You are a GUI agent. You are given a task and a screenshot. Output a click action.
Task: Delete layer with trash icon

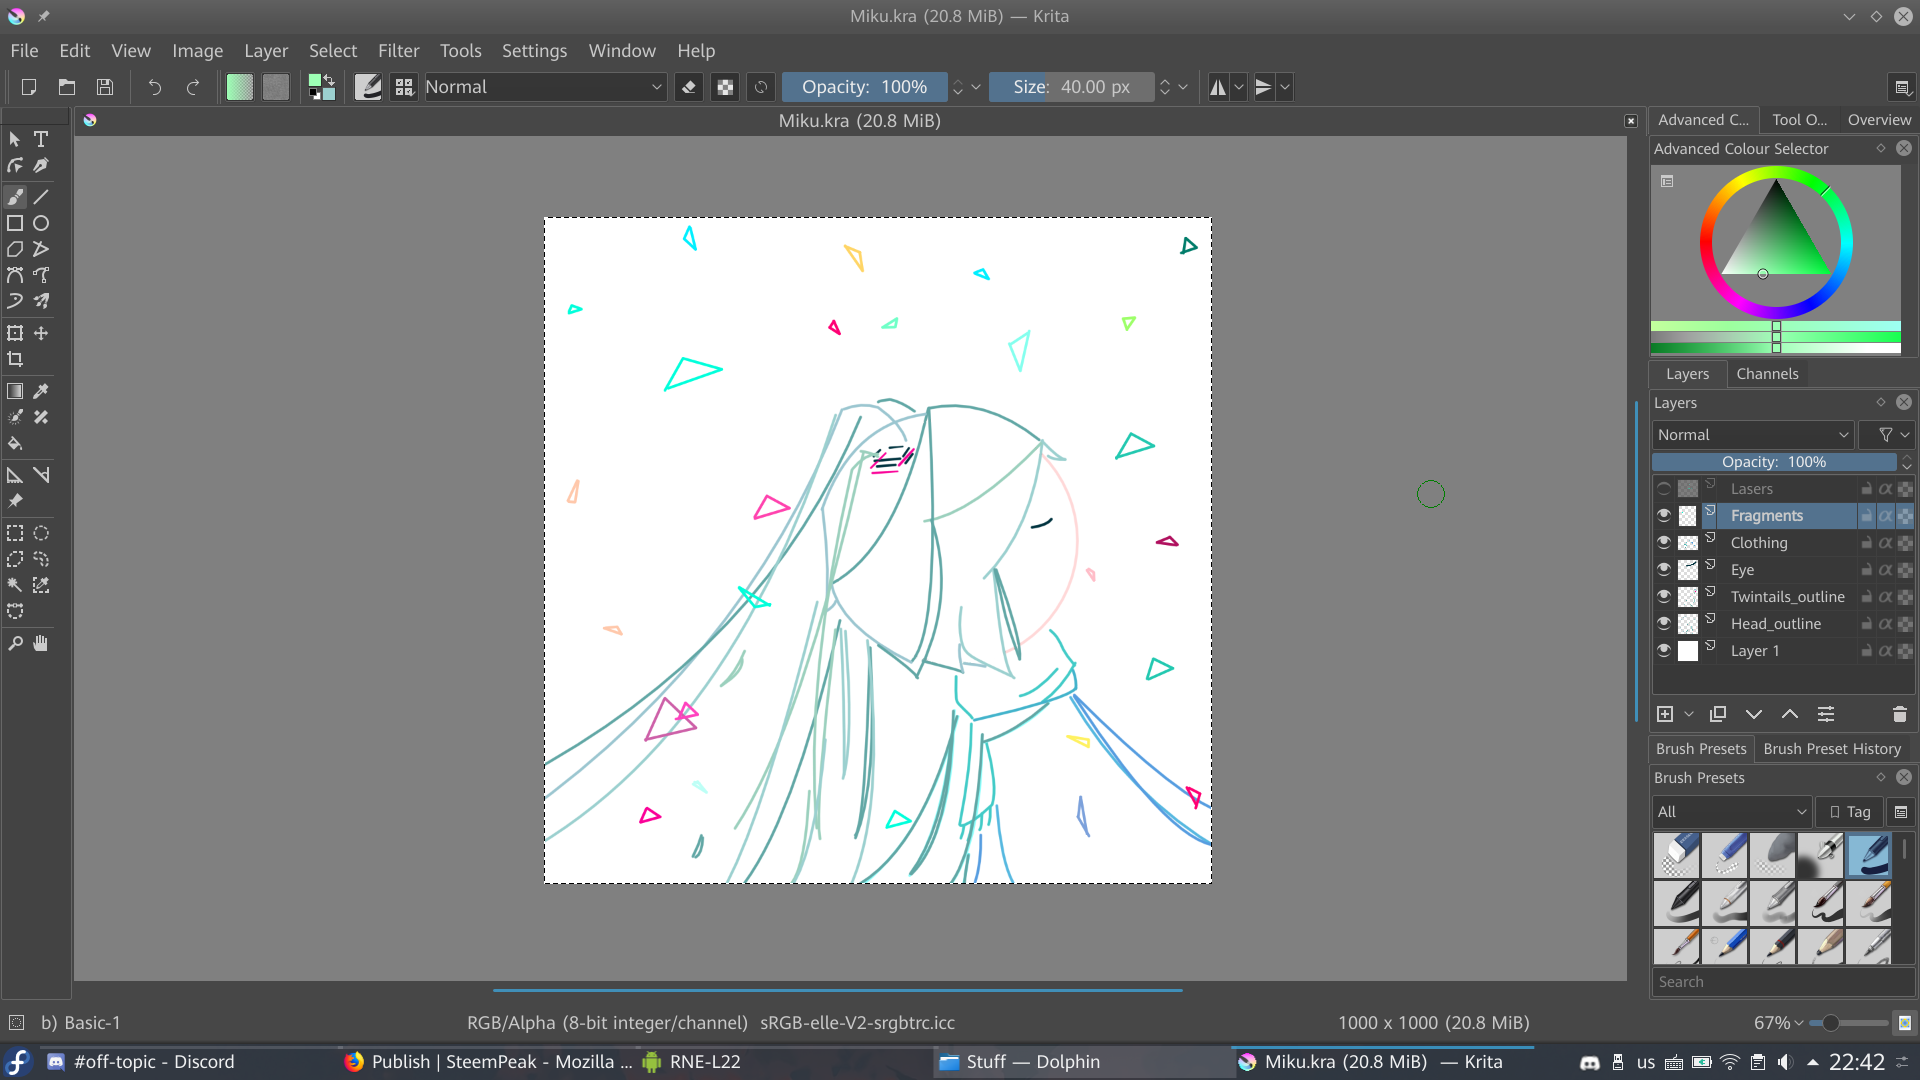pyautogui.click(x=1899, y=714)
